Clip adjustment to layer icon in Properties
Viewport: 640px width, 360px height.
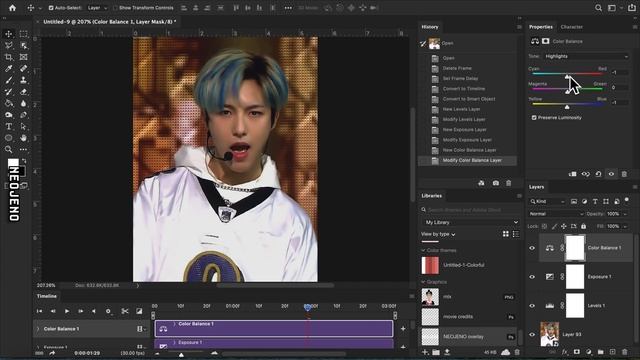[x=573, y=174]
